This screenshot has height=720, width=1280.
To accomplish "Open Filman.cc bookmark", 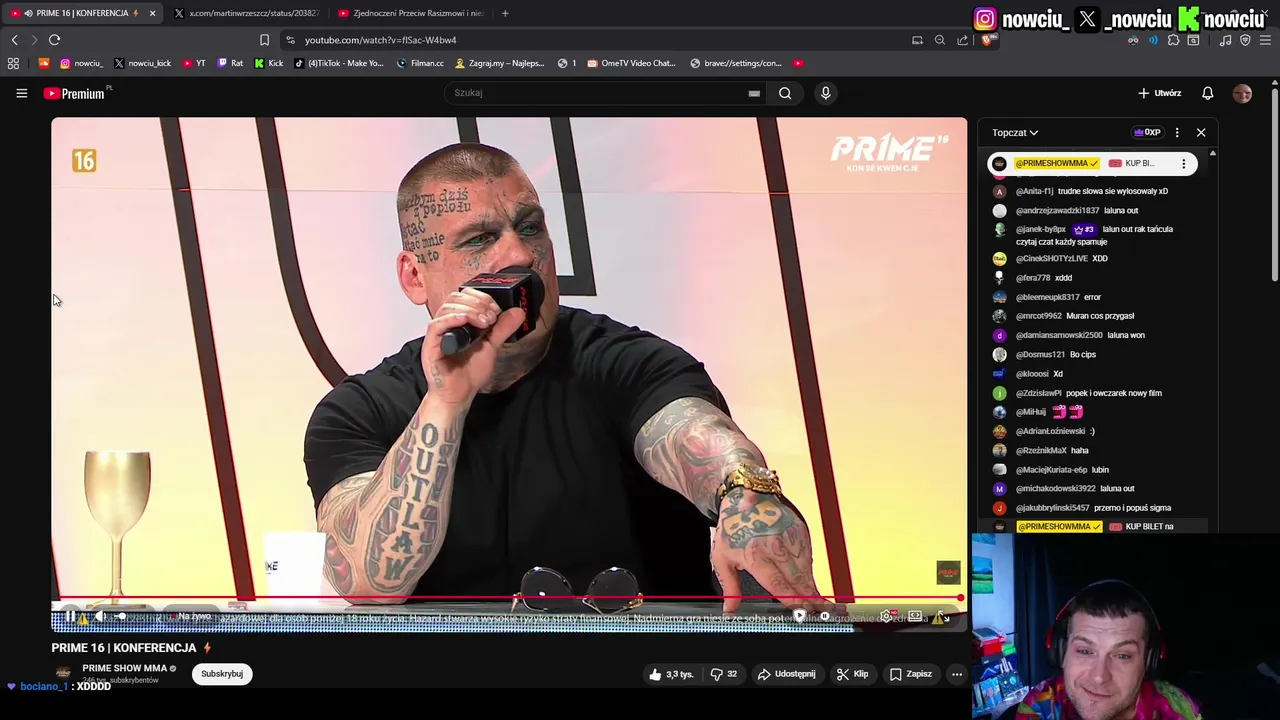I will coord(420,63).
